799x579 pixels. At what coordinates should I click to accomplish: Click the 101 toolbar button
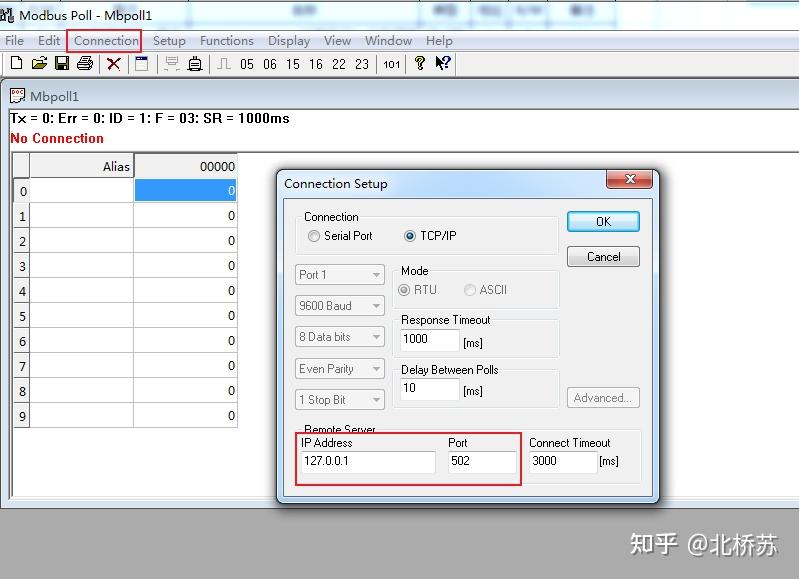tap(391, 64)
